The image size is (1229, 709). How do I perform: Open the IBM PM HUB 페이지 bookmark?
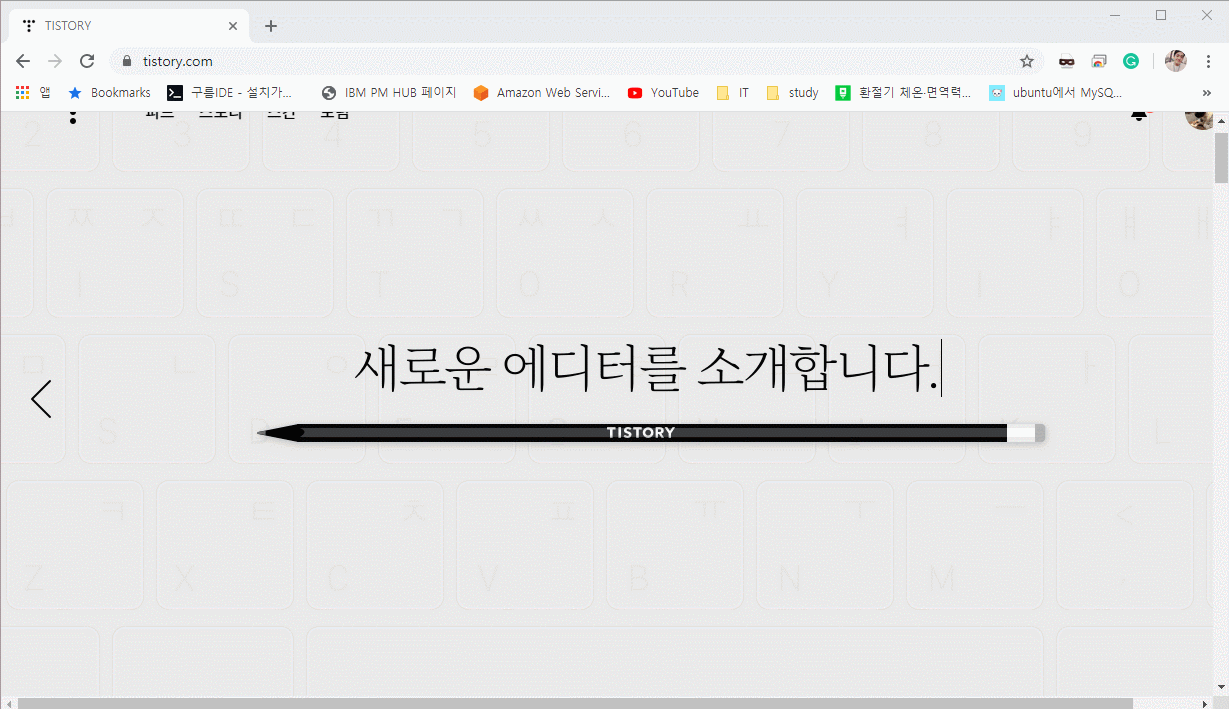(389, 92)
